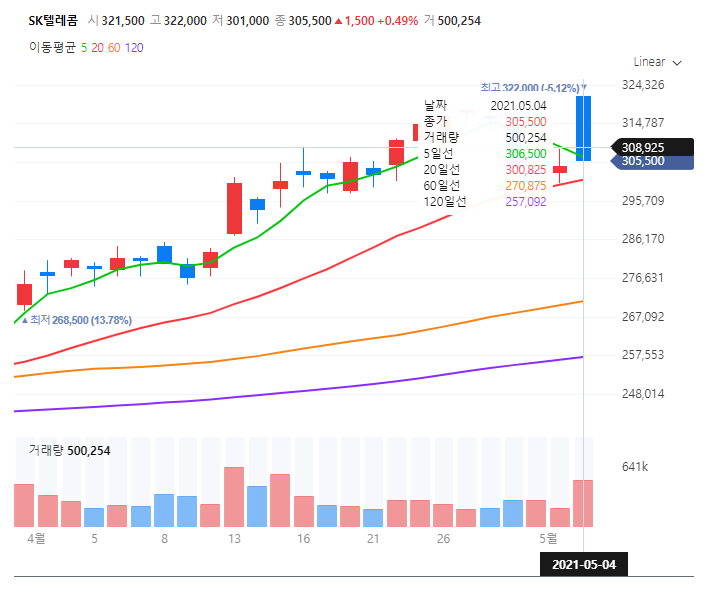This screenshot has height=593, width=707.
Task: Click the tooltip 20일선 value 300,825
Action: point(526,170)
